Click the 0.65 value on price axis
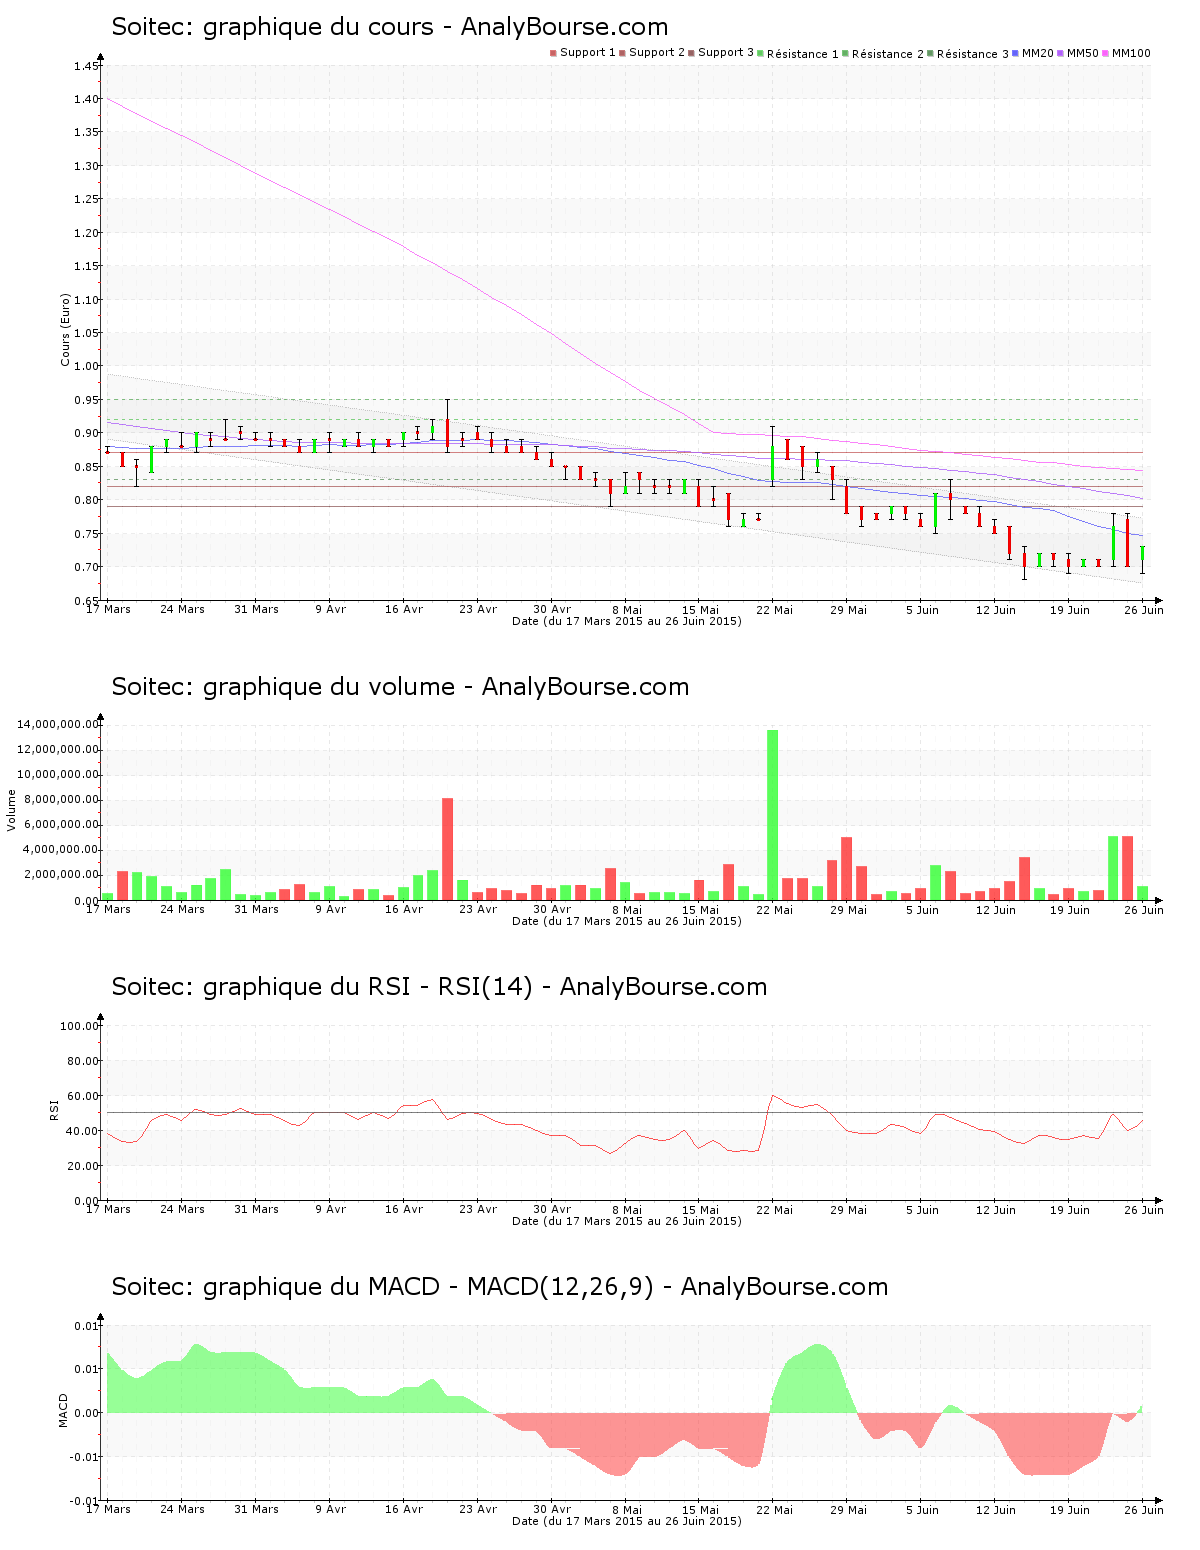Viewport: 1200px width, 1550px height. click(x=86, y=600)
